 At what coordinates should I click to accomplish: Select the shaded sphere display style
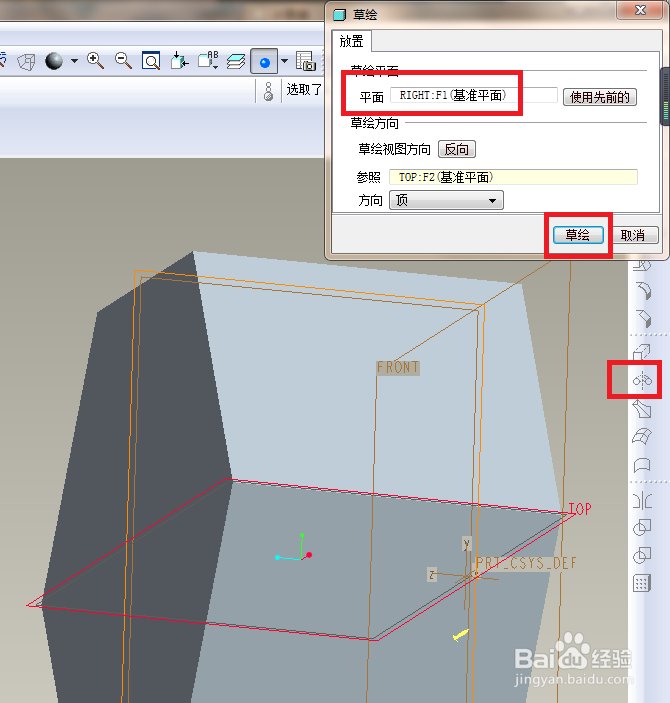tap(54, 61)
